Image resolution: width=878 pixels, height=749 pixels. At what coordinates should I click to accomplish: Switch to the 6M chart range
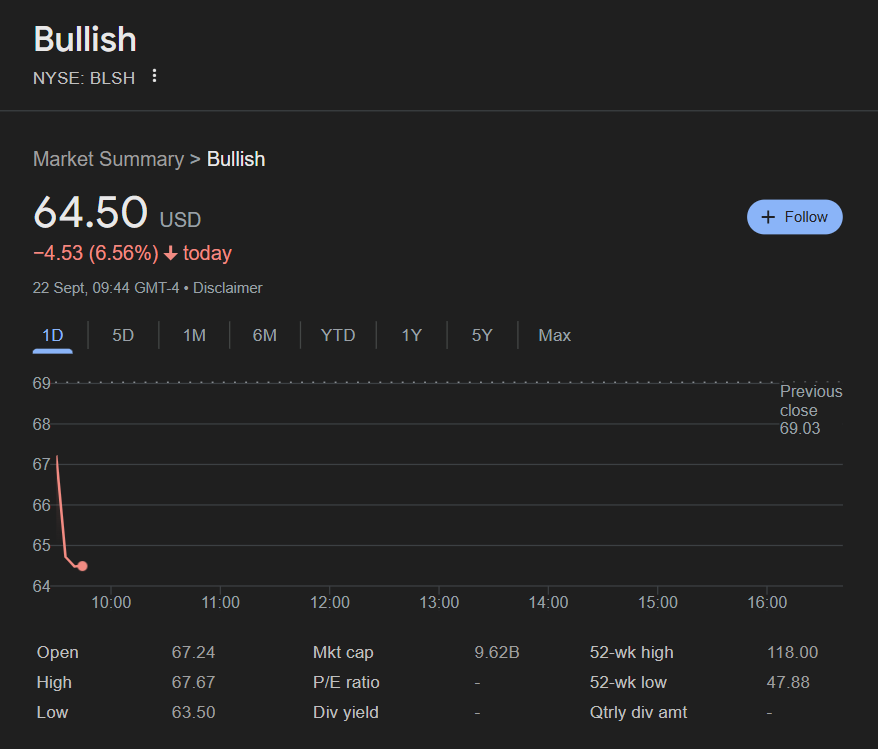[265, 335]
